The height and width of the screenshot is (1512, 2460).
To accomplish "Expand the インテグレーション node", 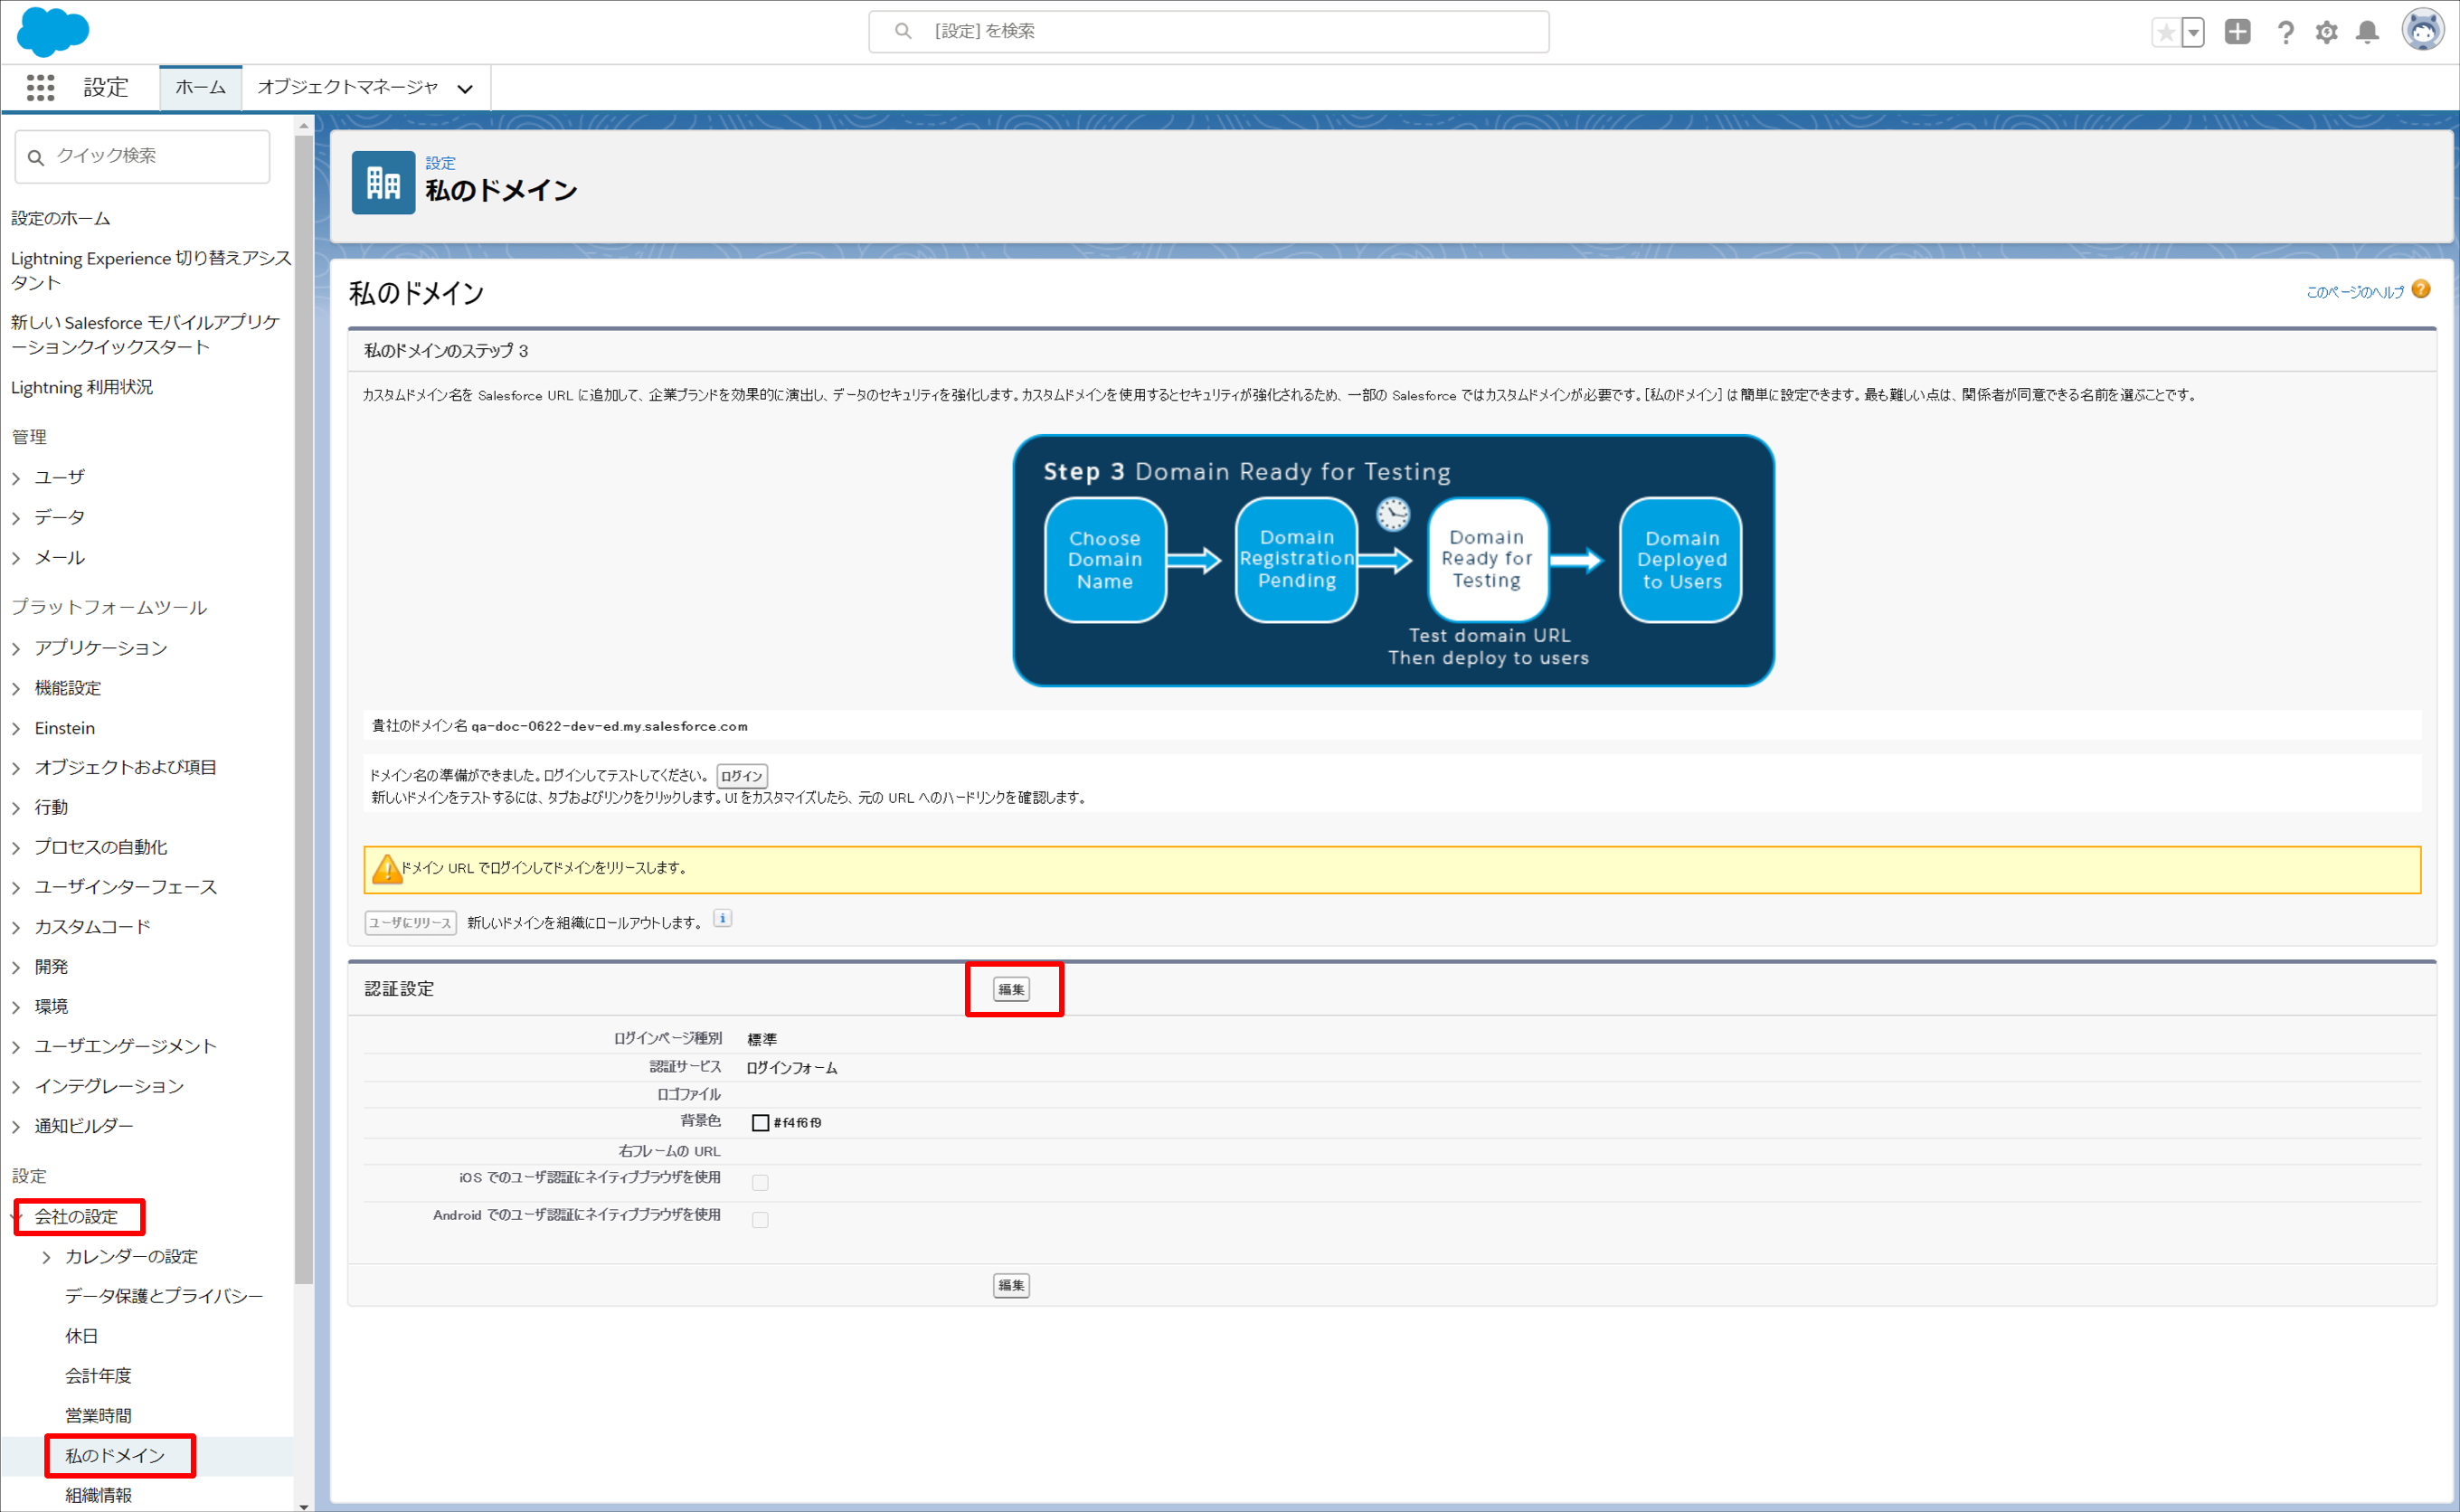I will click(x=16, y=1086).
